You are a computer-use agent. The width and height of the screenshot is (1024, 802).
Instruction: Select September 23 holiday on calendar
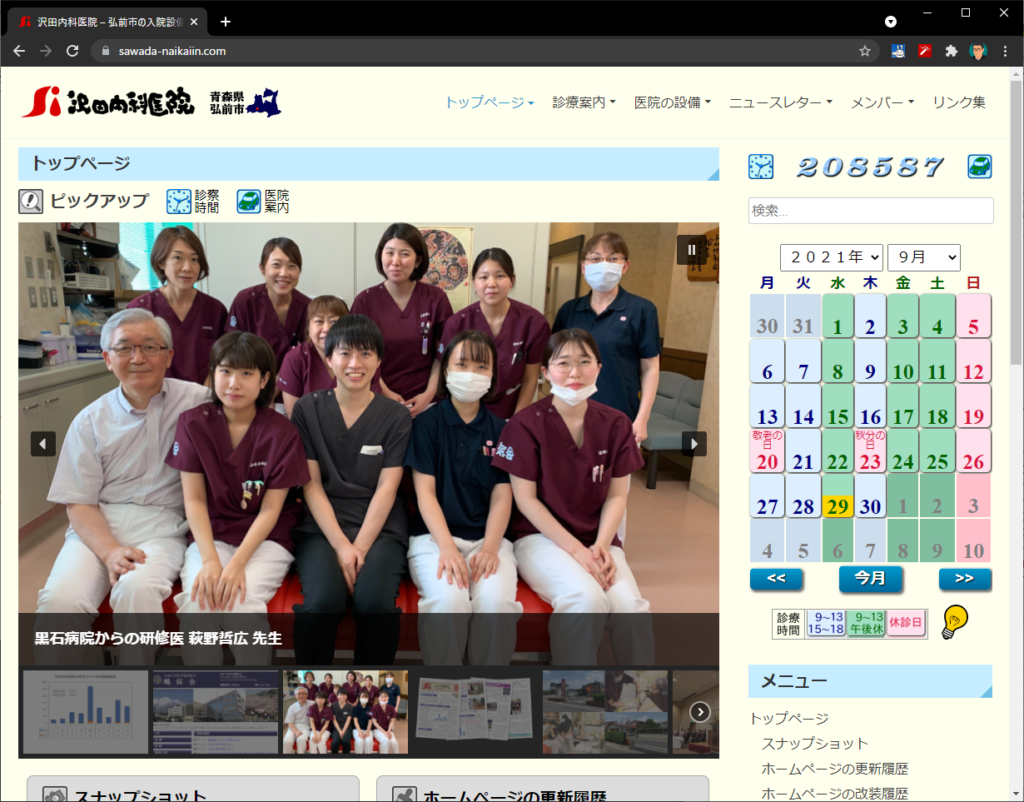[870, 451]
